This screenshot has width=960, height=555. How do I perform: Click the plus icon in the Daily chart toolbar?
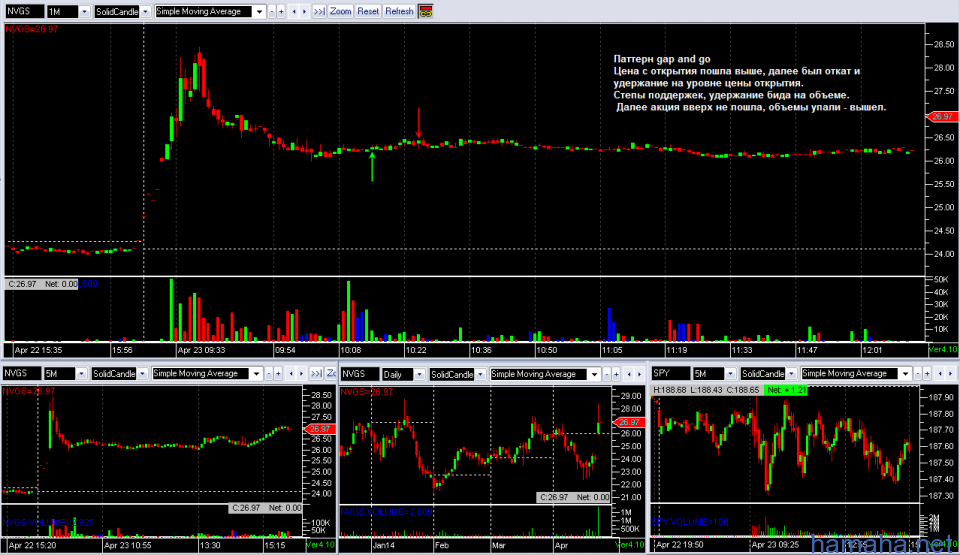tap(616, 374)
